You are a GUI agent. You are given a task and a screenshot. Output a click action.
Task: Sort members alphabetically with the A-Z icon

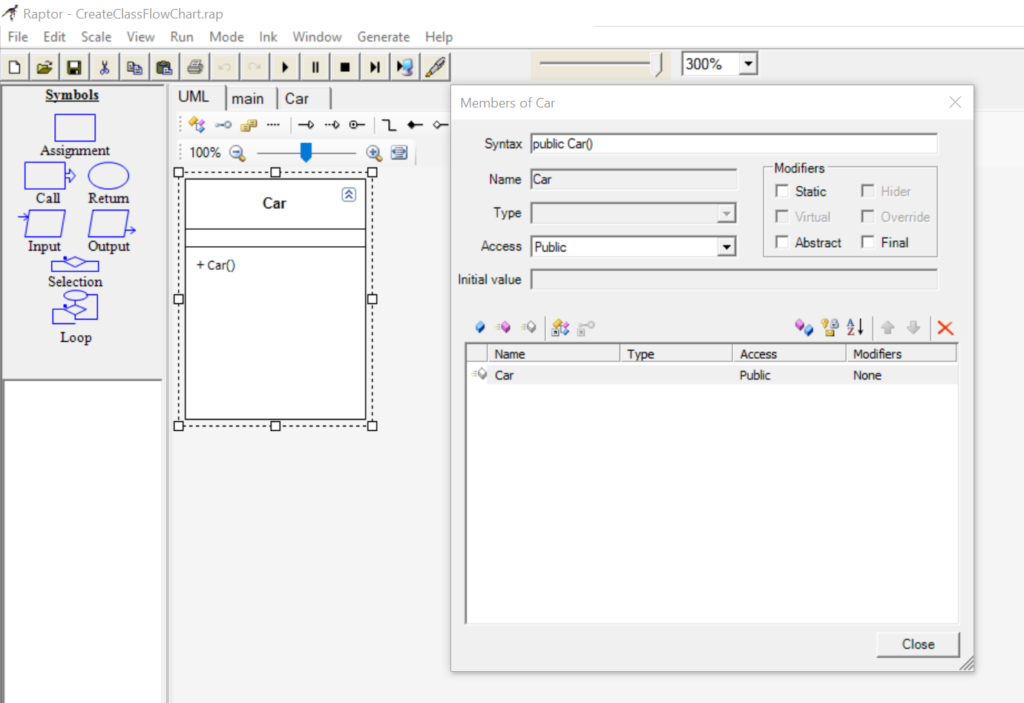pyautogui.click(x=855, y=327)
